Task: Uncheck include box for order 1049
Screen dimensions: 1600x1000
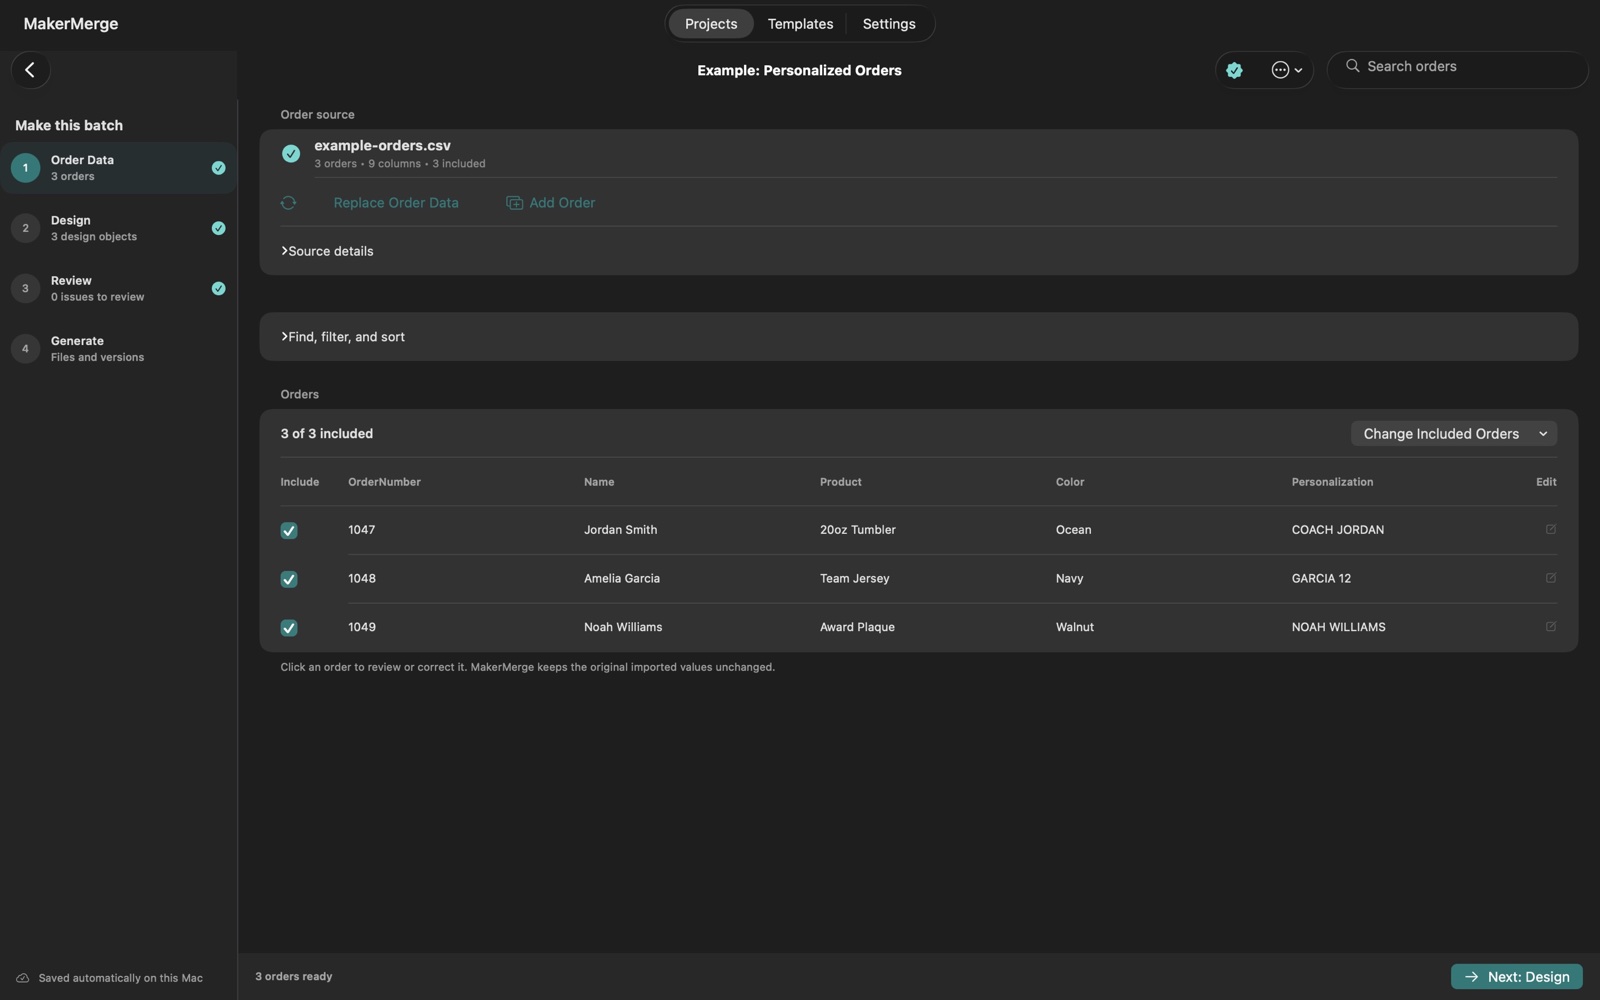Action: point(289,628)
